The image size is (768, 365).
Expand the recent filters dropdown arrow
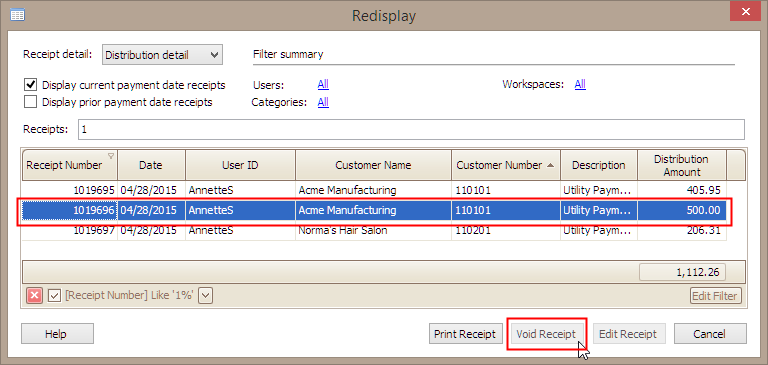click(206, 295)
